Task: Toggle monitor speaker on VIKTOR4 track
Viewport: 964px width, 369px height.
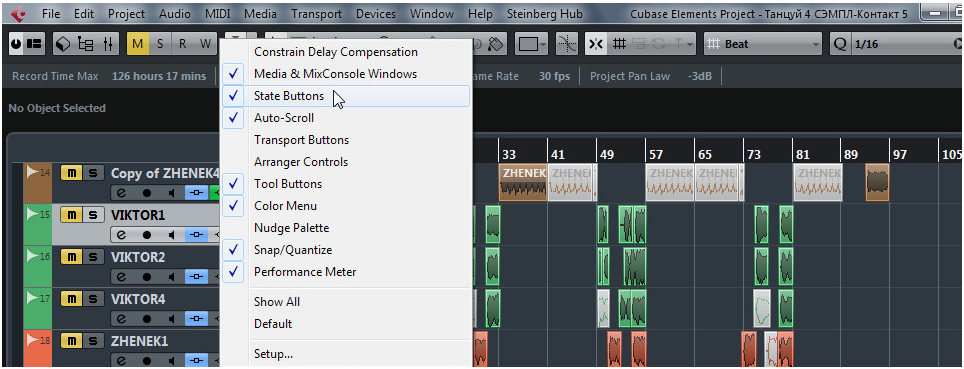Action: (x=172, y=318)
